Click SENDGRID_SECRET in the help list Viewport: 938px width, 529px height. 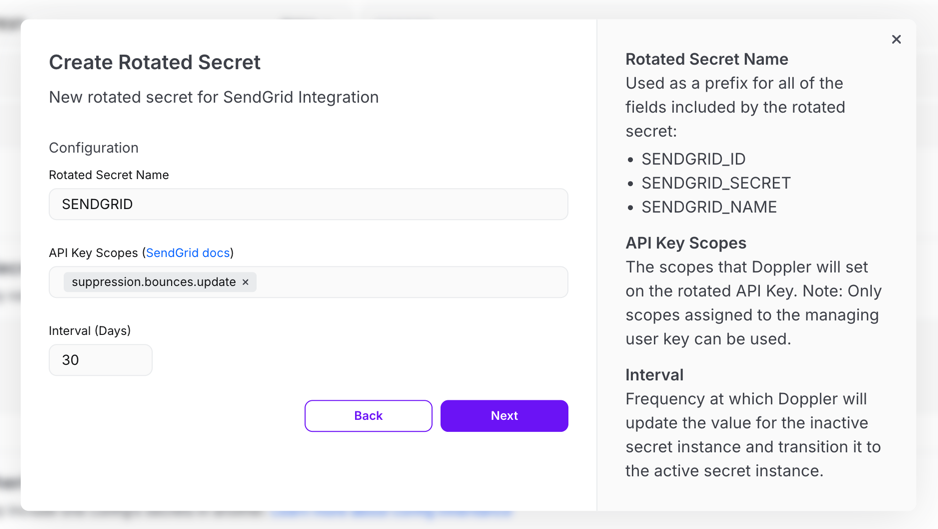click(x=715, y=183)
